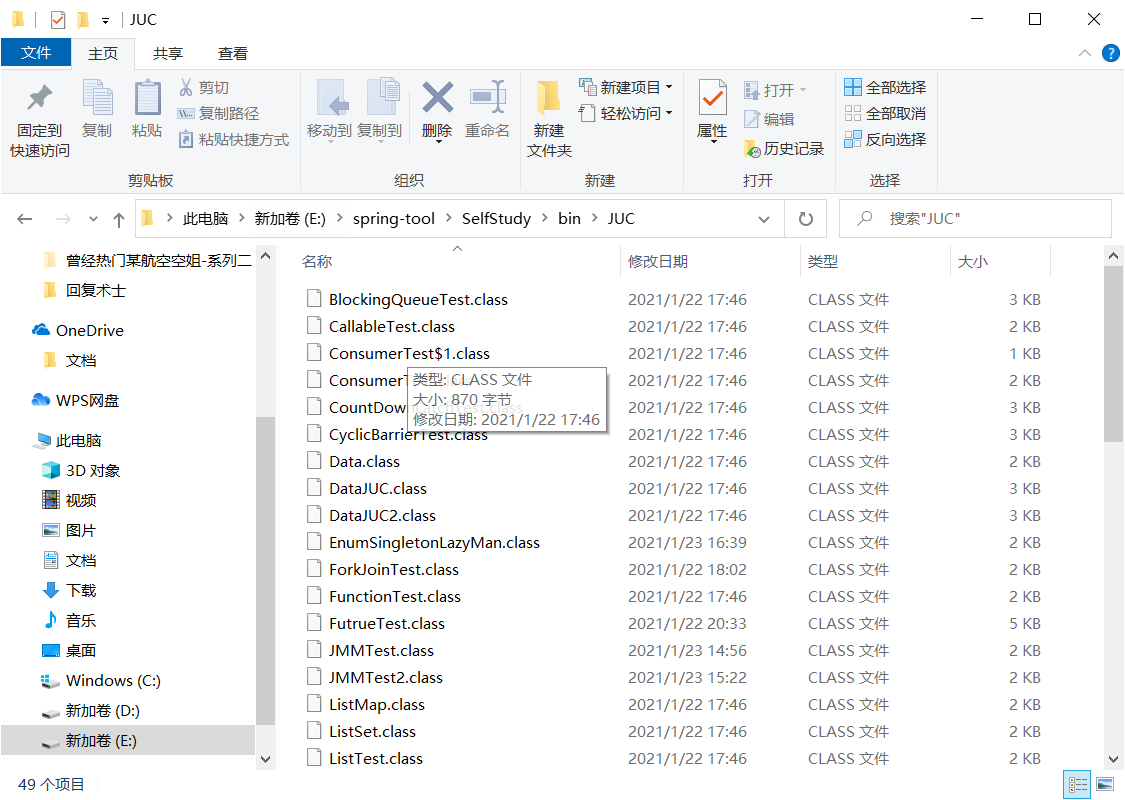This screenshot has height=800, width=1125.
Task: Select the file JMMTest2.class
Action: click(x=386, y=677)
